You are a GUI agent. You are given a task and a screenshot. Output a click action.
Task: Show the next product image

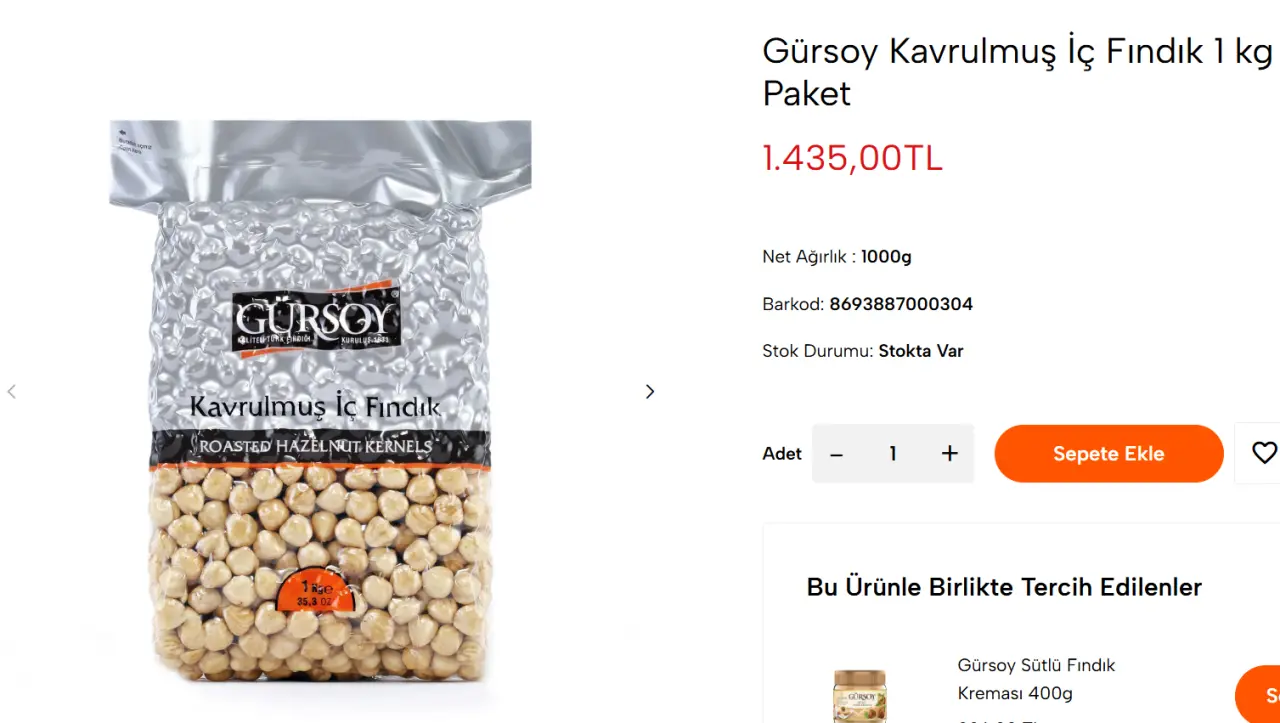coord(650,392)
